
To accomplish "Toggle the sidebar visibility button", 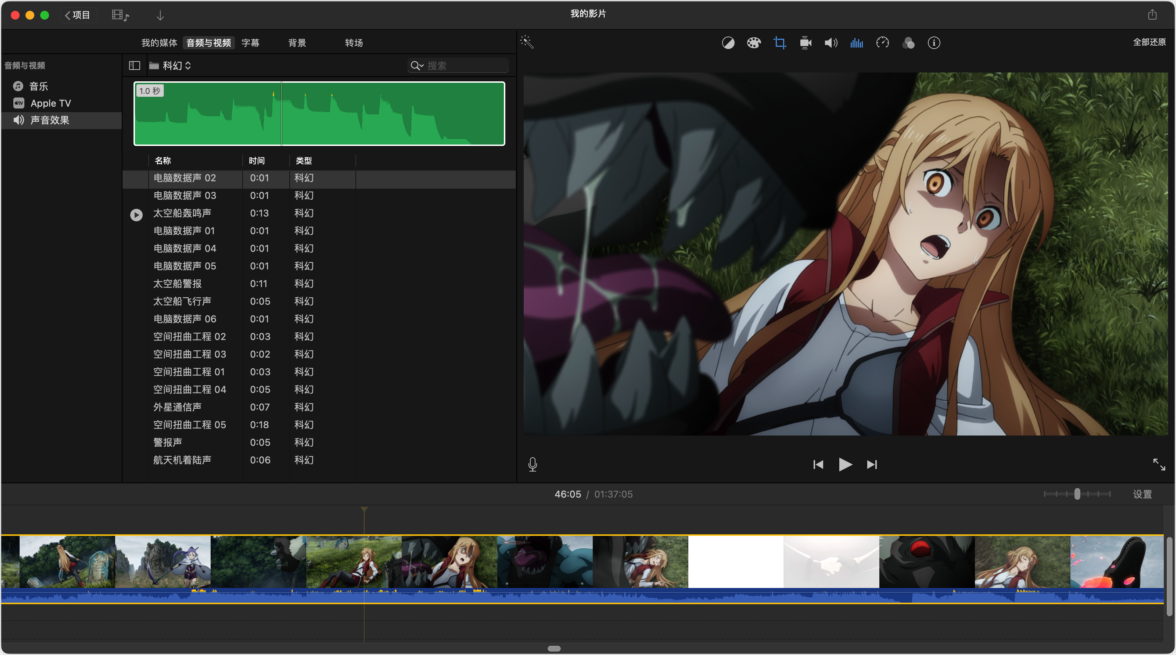I will point(134,65).
